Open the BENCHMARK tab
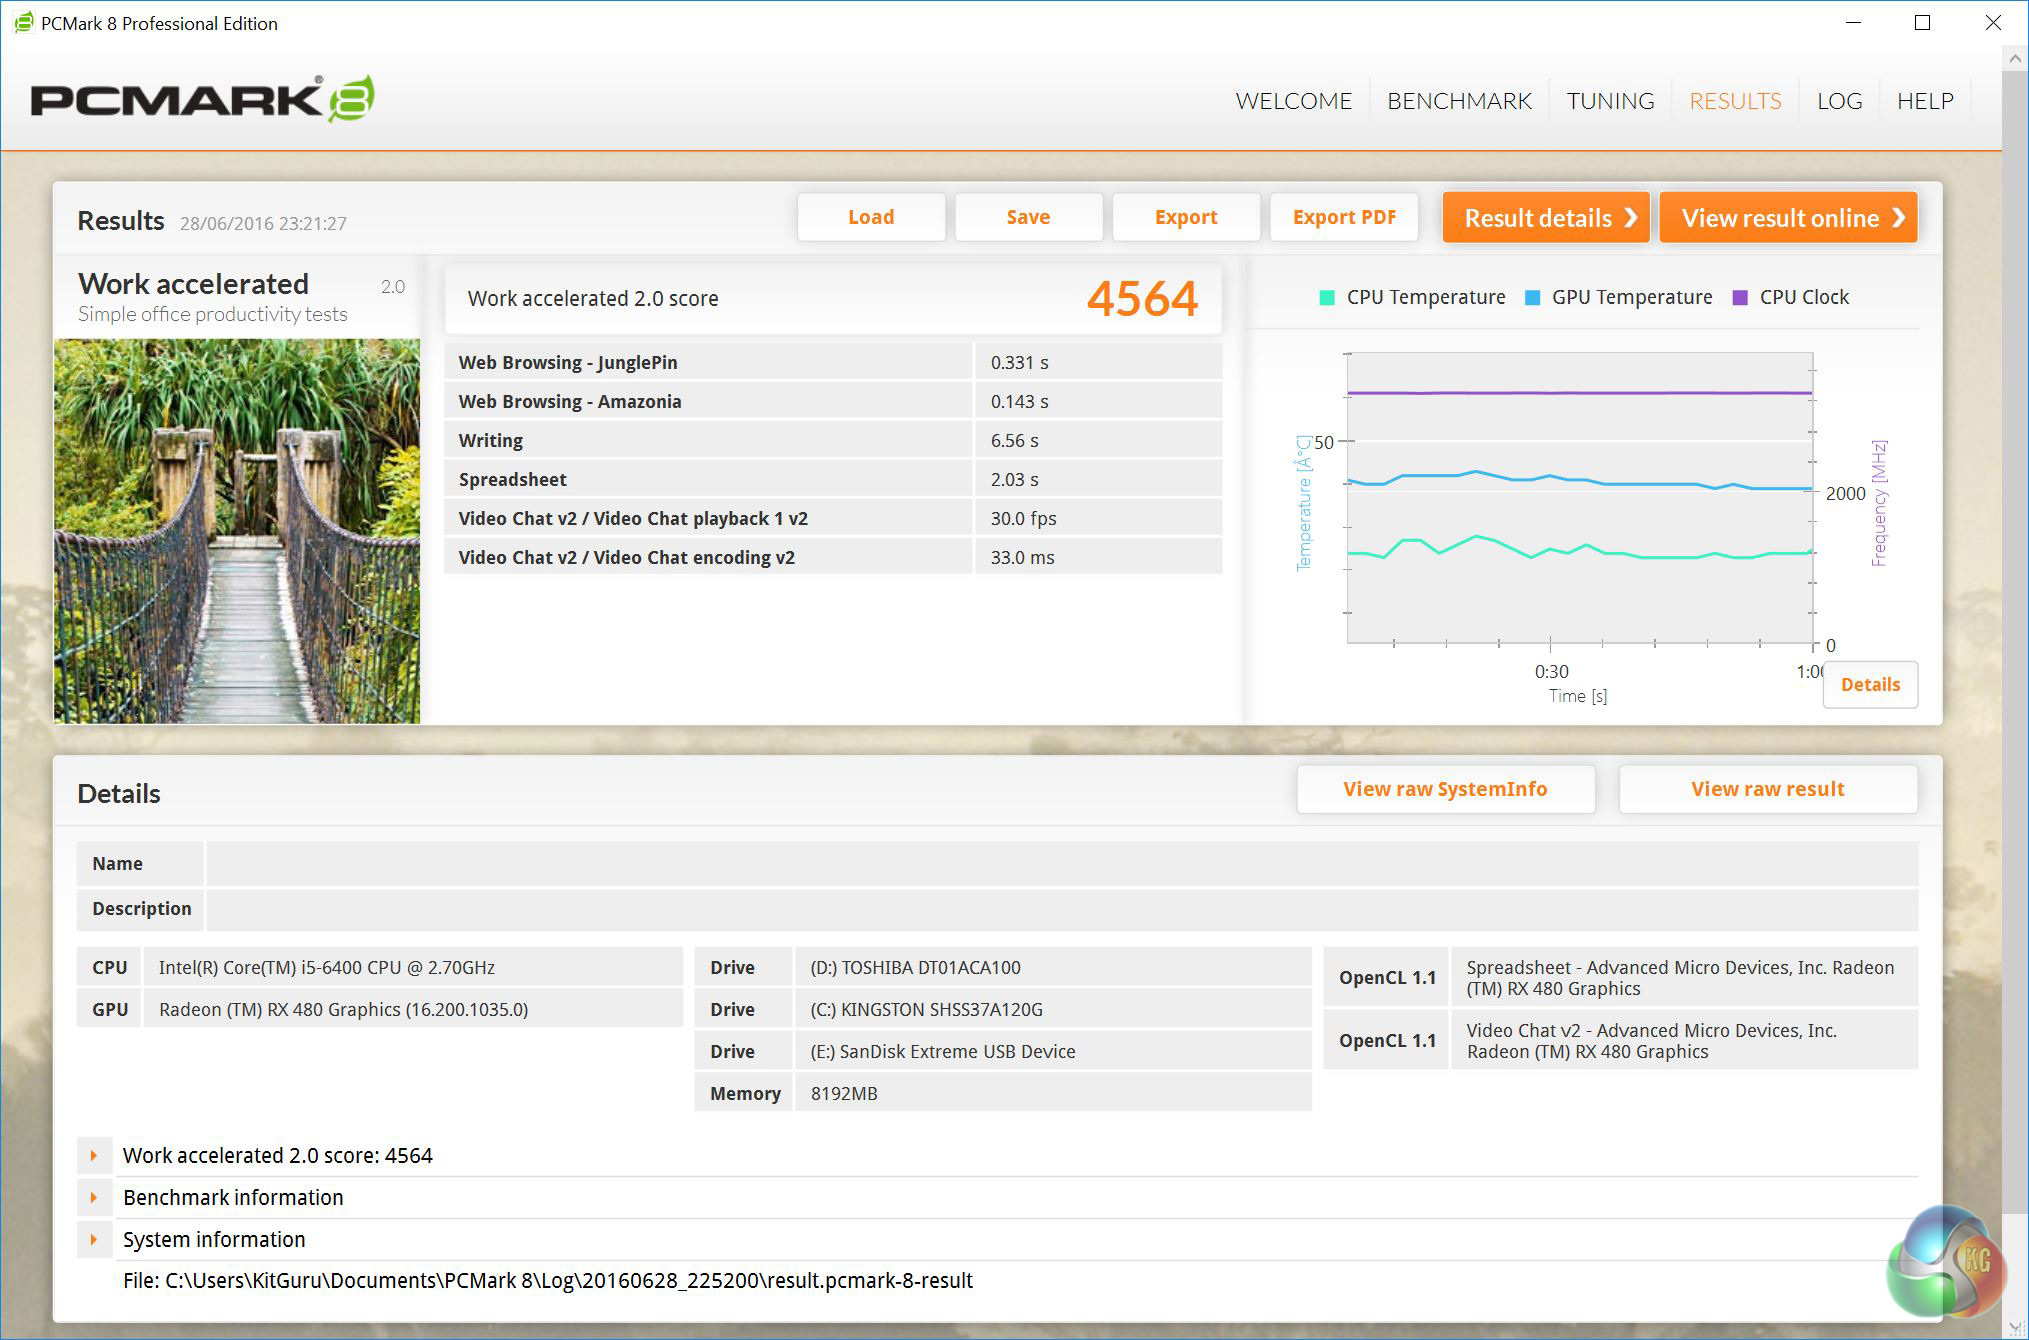This screenshot has height=1340, width=2029. (x=1459, y=101)
